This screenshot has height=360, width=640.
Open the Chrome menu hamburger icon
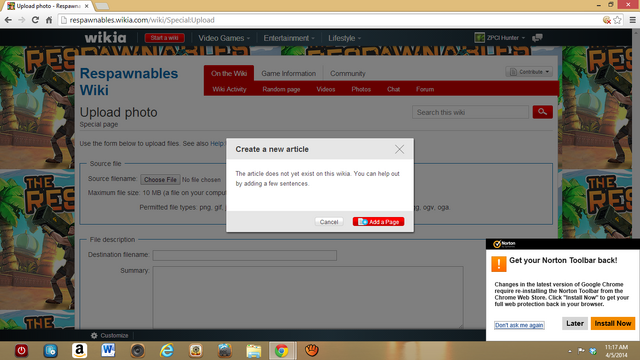pos(632,20)
